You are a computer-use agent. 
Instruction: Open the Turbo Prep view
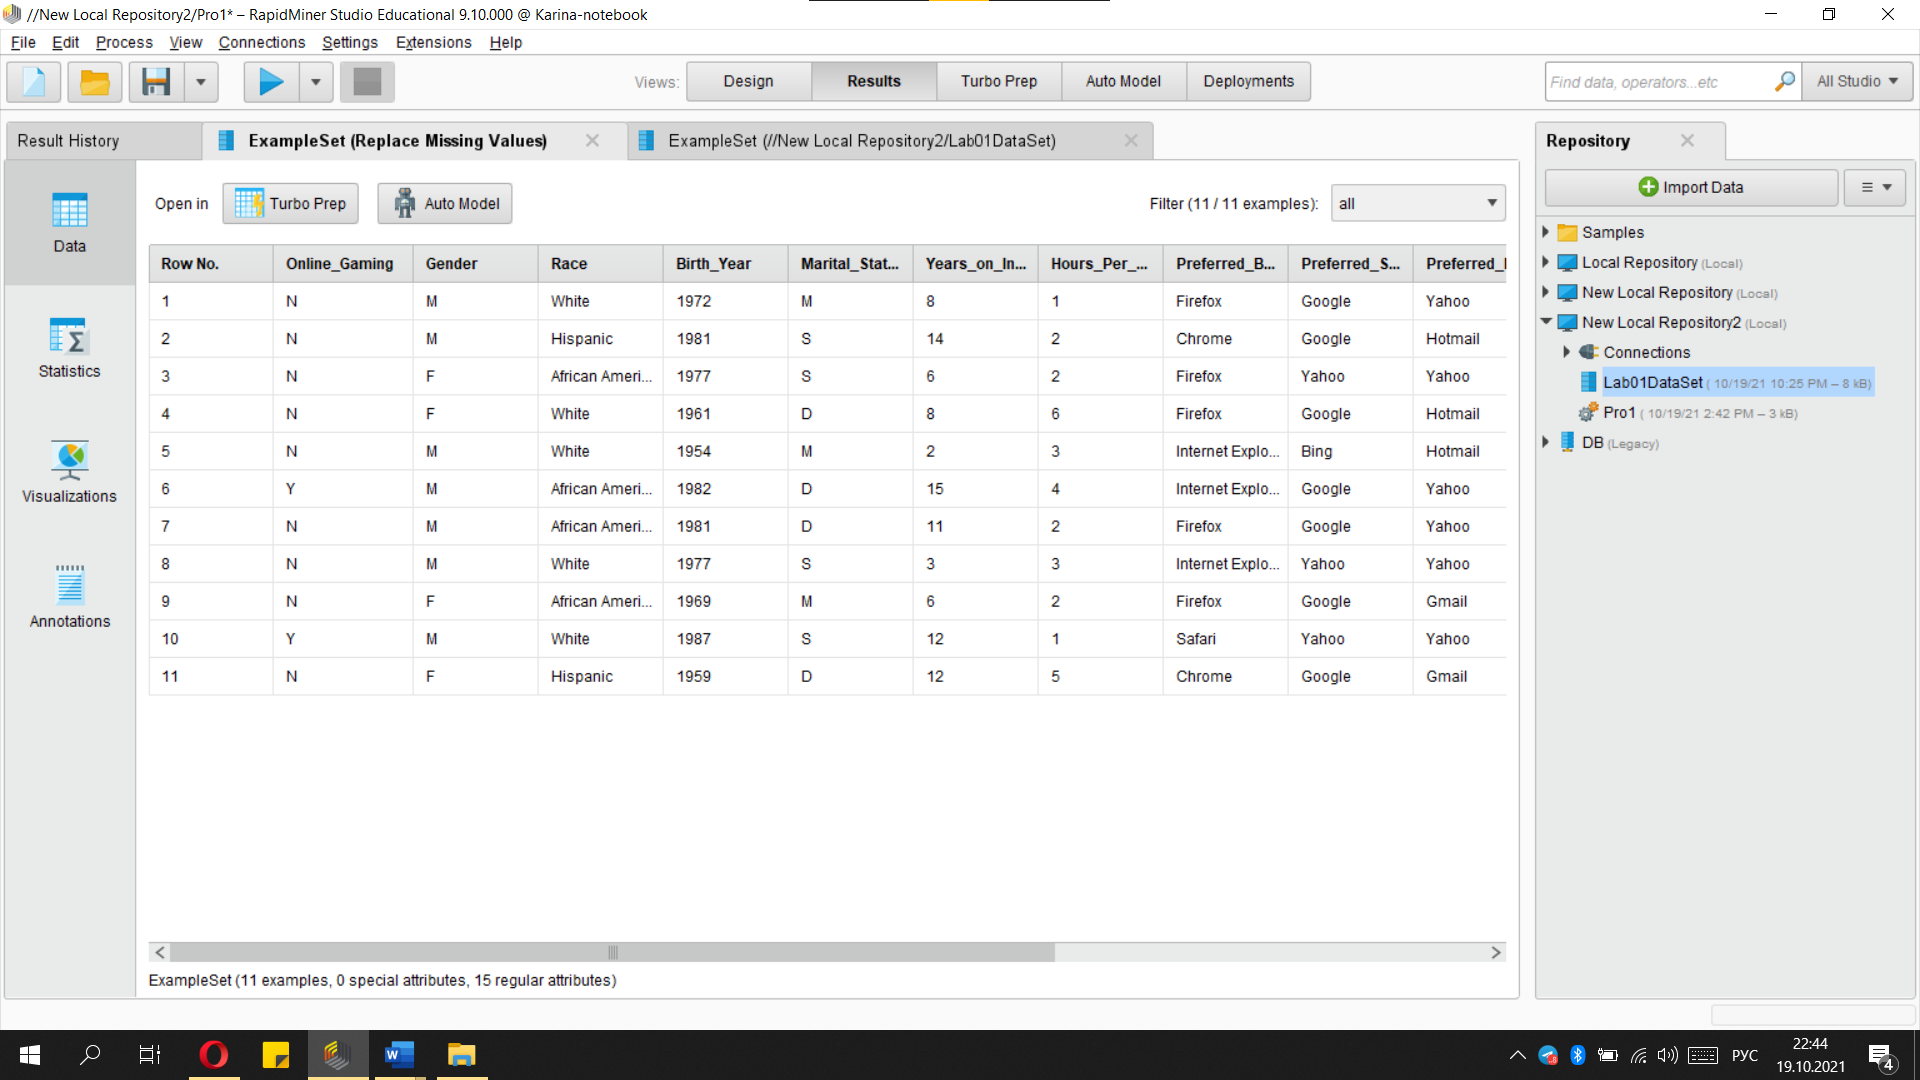(999, 81)
